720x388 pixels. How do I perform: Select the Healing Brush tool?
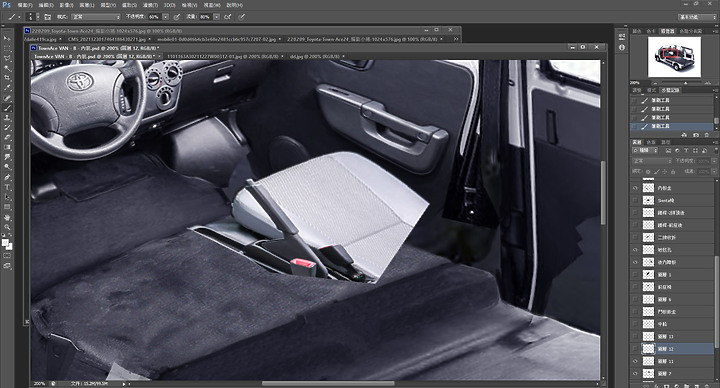pos(7,98)
